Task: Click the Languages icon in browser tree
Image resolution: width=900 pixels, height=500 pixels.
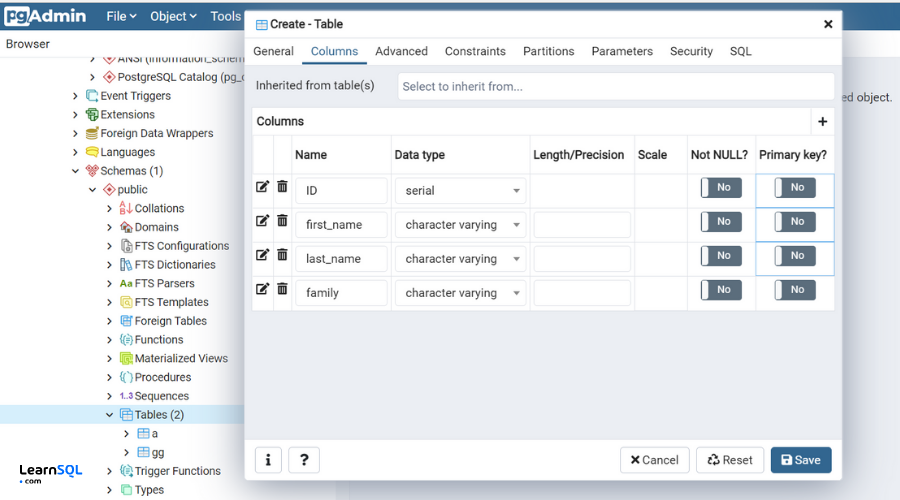Action: pos(92,152)
